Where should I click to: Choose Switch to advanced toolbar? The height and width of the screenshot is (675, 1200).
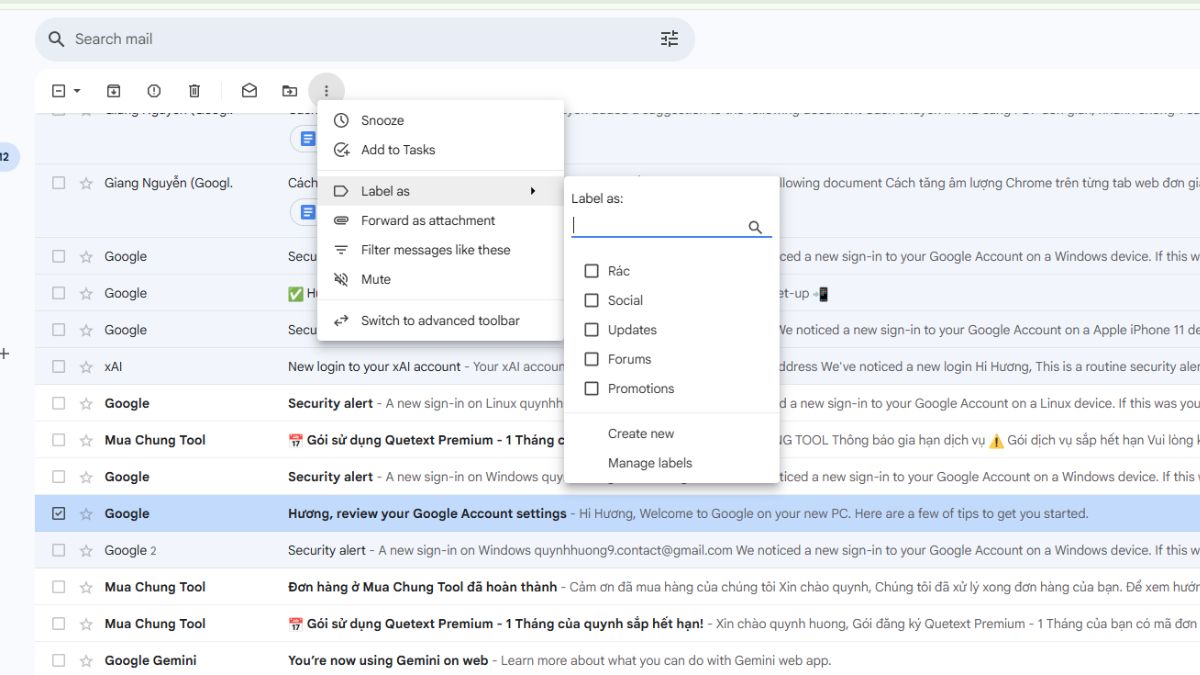click(440, 321)
